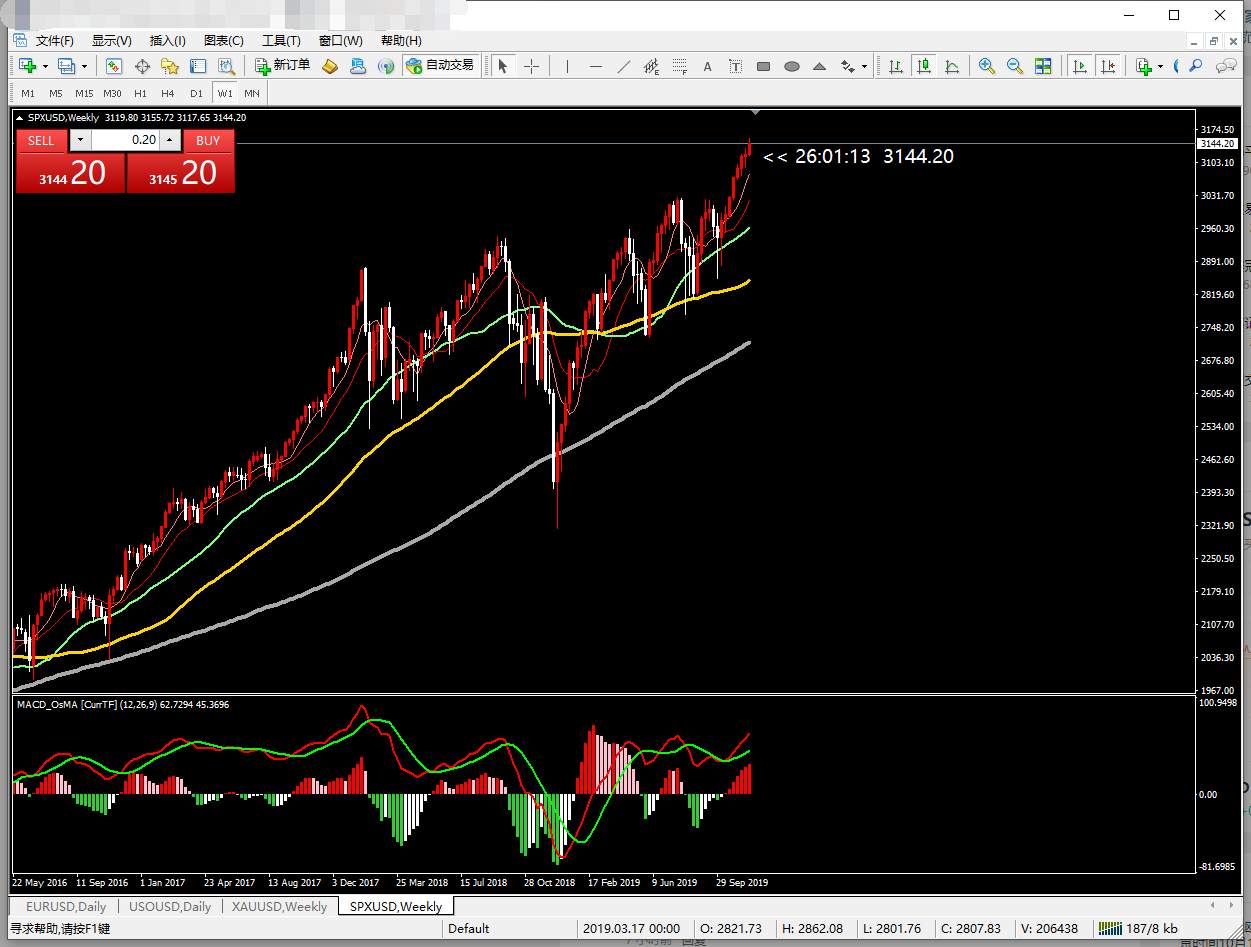Click the yellow book icon beside 新订单

point(330,66)
